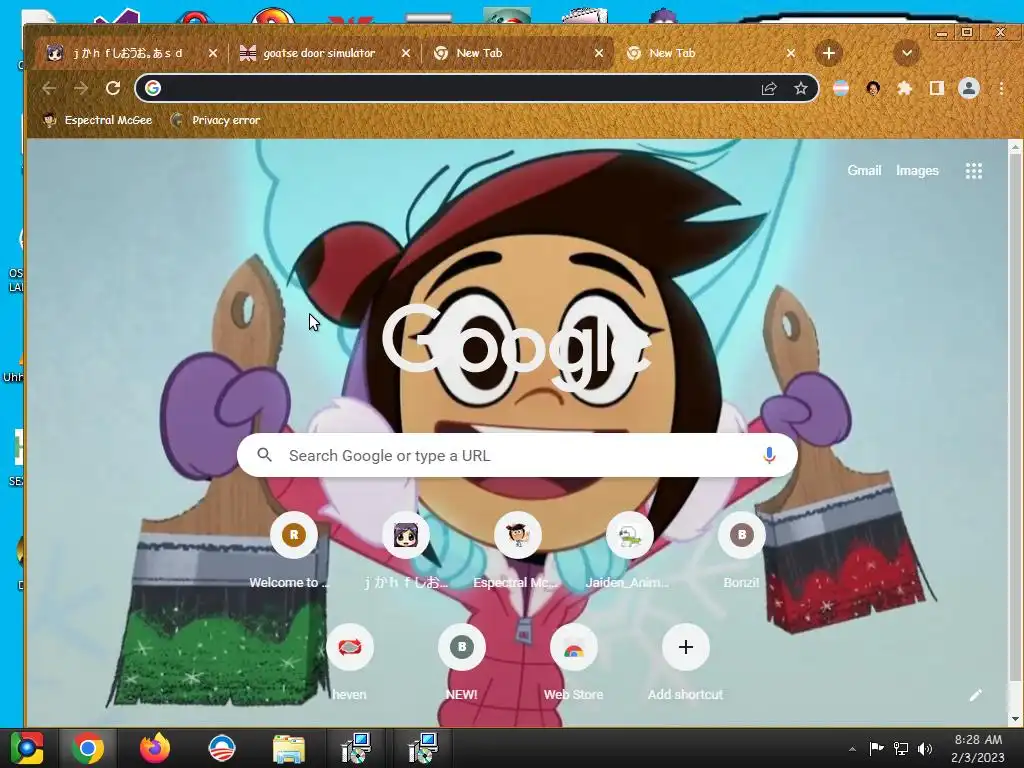Open the Images link
This screenshot has height=768, width=1024.
tap(917, 170)
